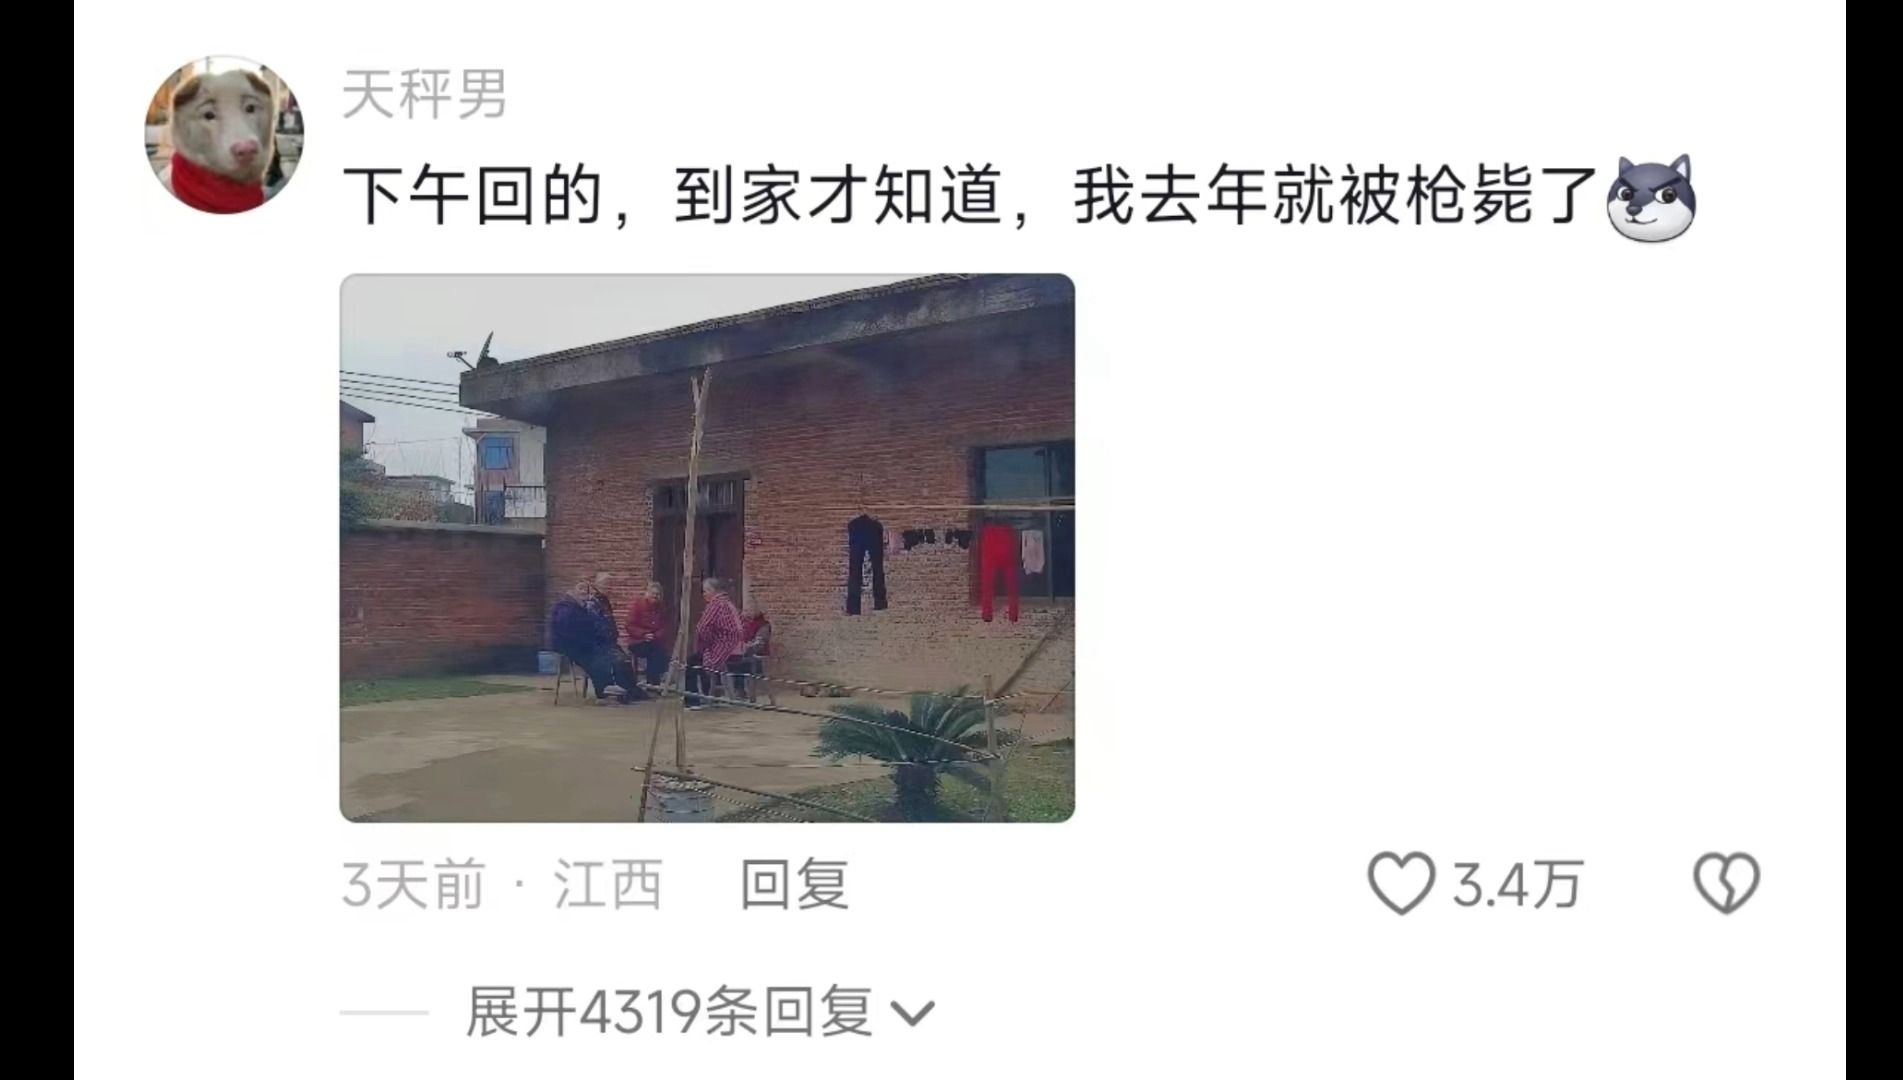
Task: Reply to the comment via 回复
Action: click(795, 885)
